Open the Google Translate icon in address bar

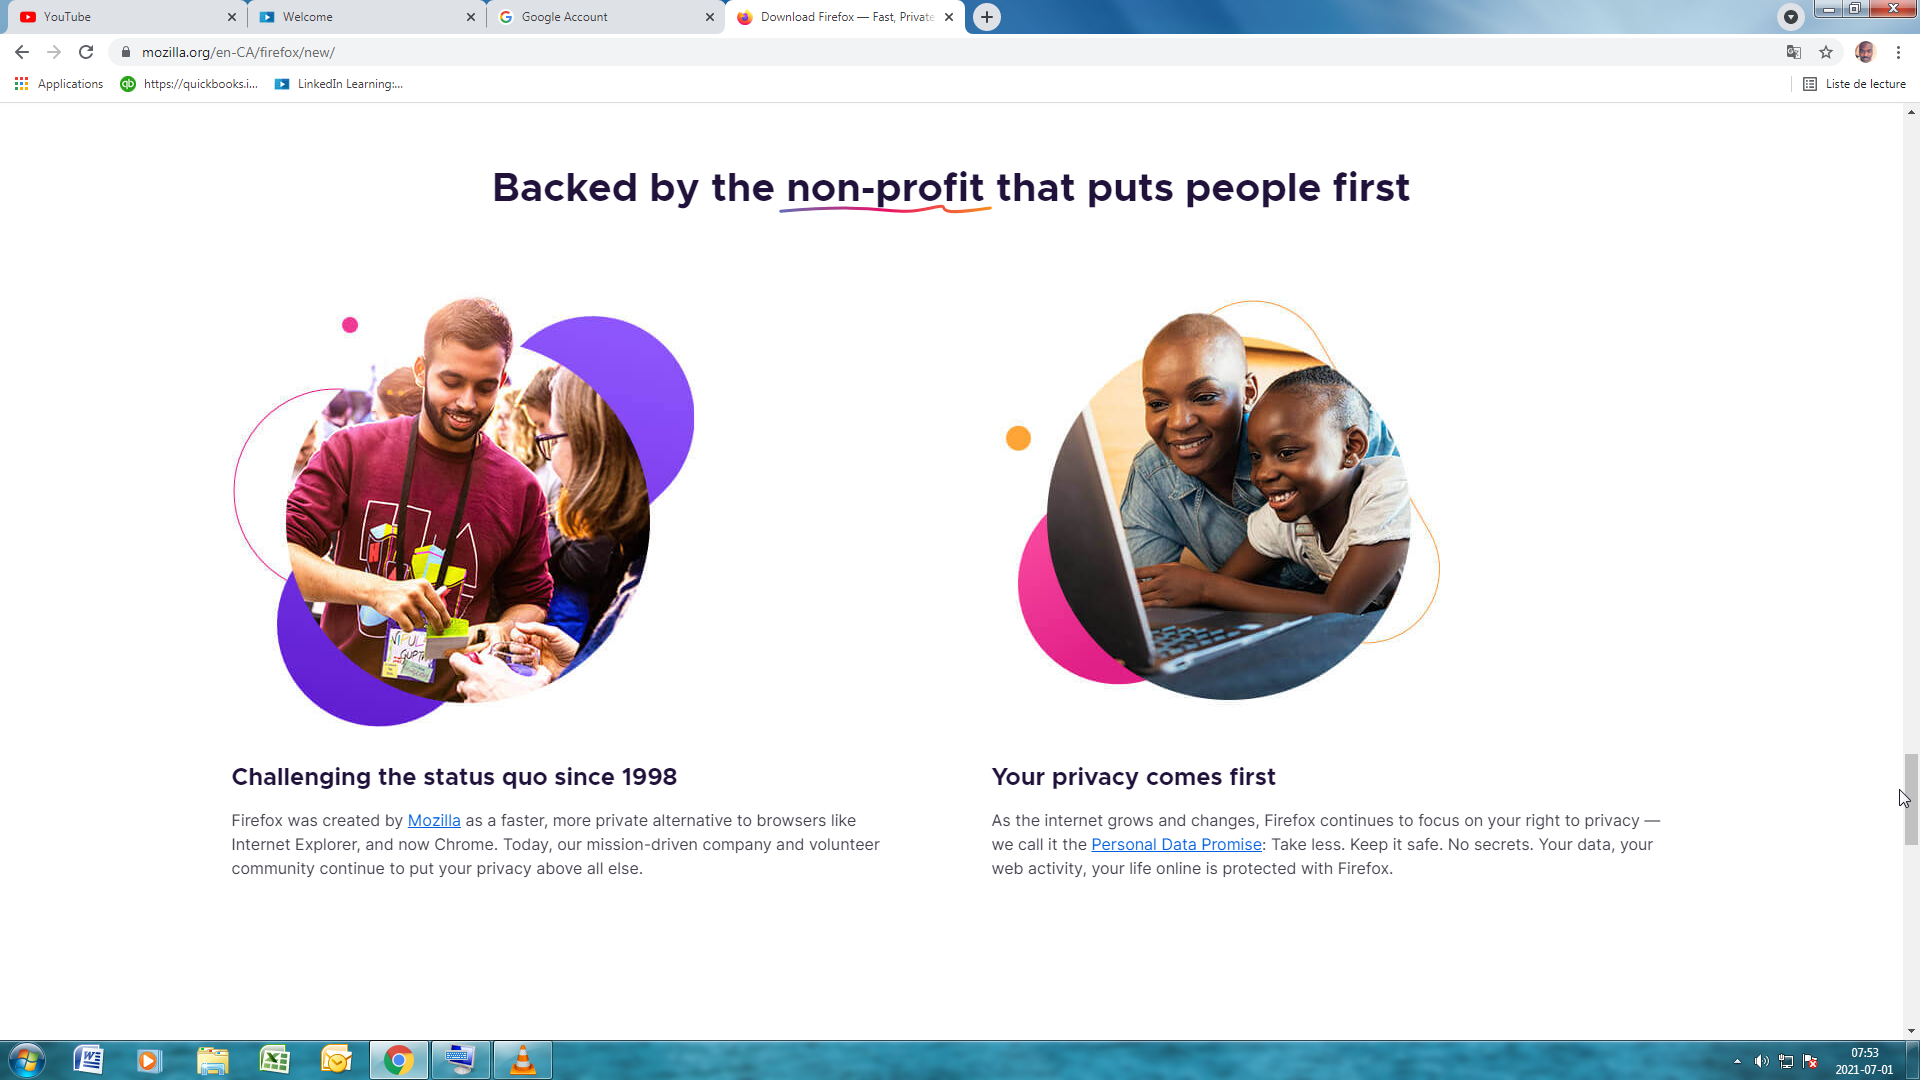[1794, 52]
